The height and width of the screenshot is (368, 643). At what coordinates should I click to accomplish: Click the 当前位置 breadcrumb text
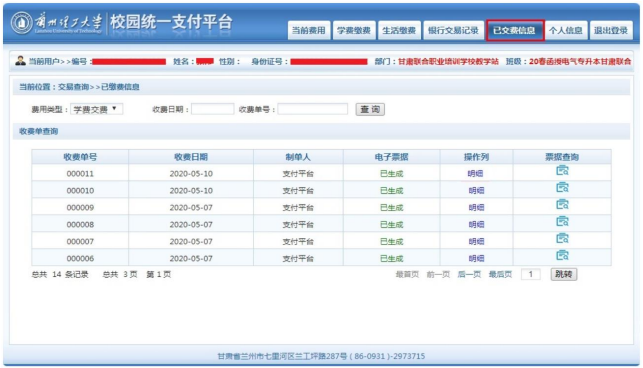click(79, 87)
